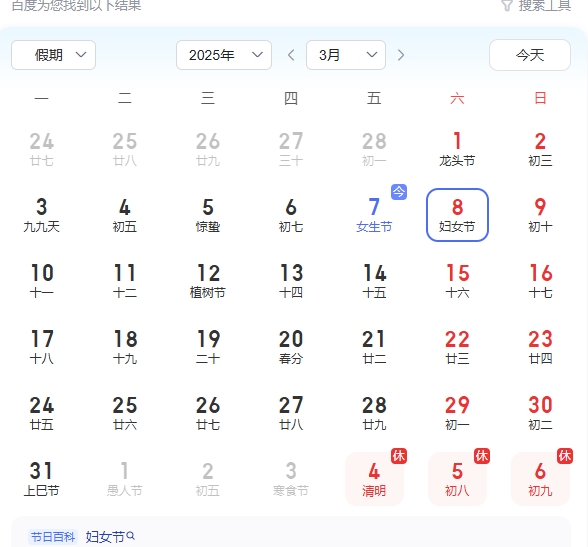
Task: Select February 24 廿七 greyed date
Action: (42, 149)
